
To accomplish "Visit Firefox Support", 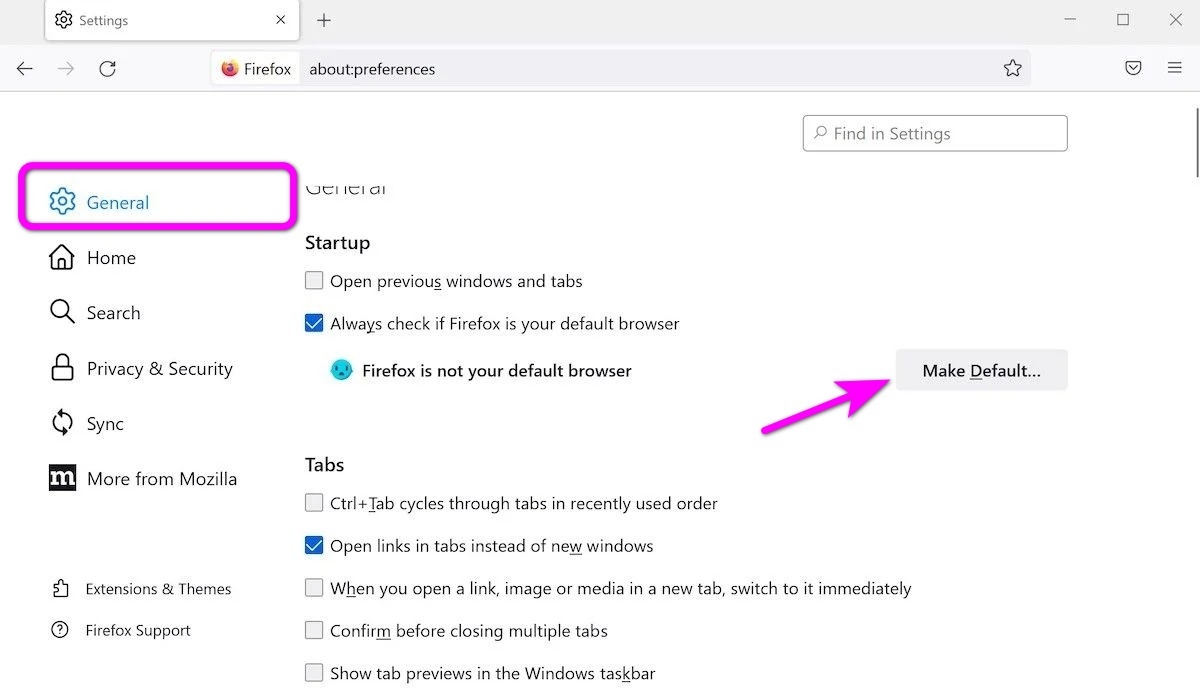I will coord(139,630).
